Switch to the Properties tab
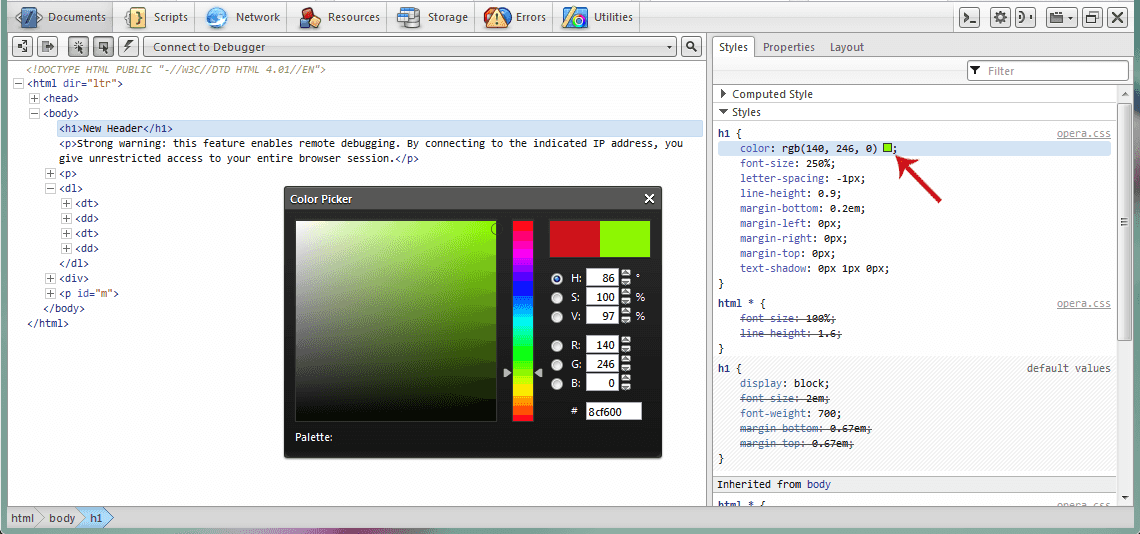The height and width of the screenshot is (534, 1140). pos(788,47)
